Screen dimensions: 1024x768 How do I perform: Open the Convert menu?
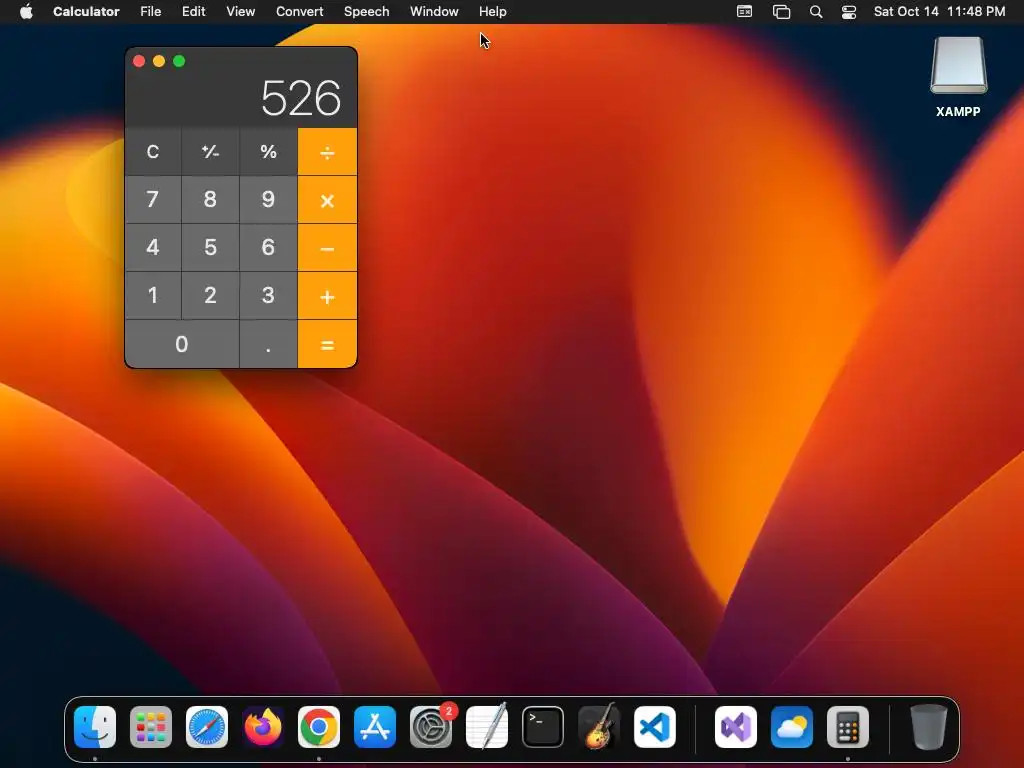tap(299, 12)
